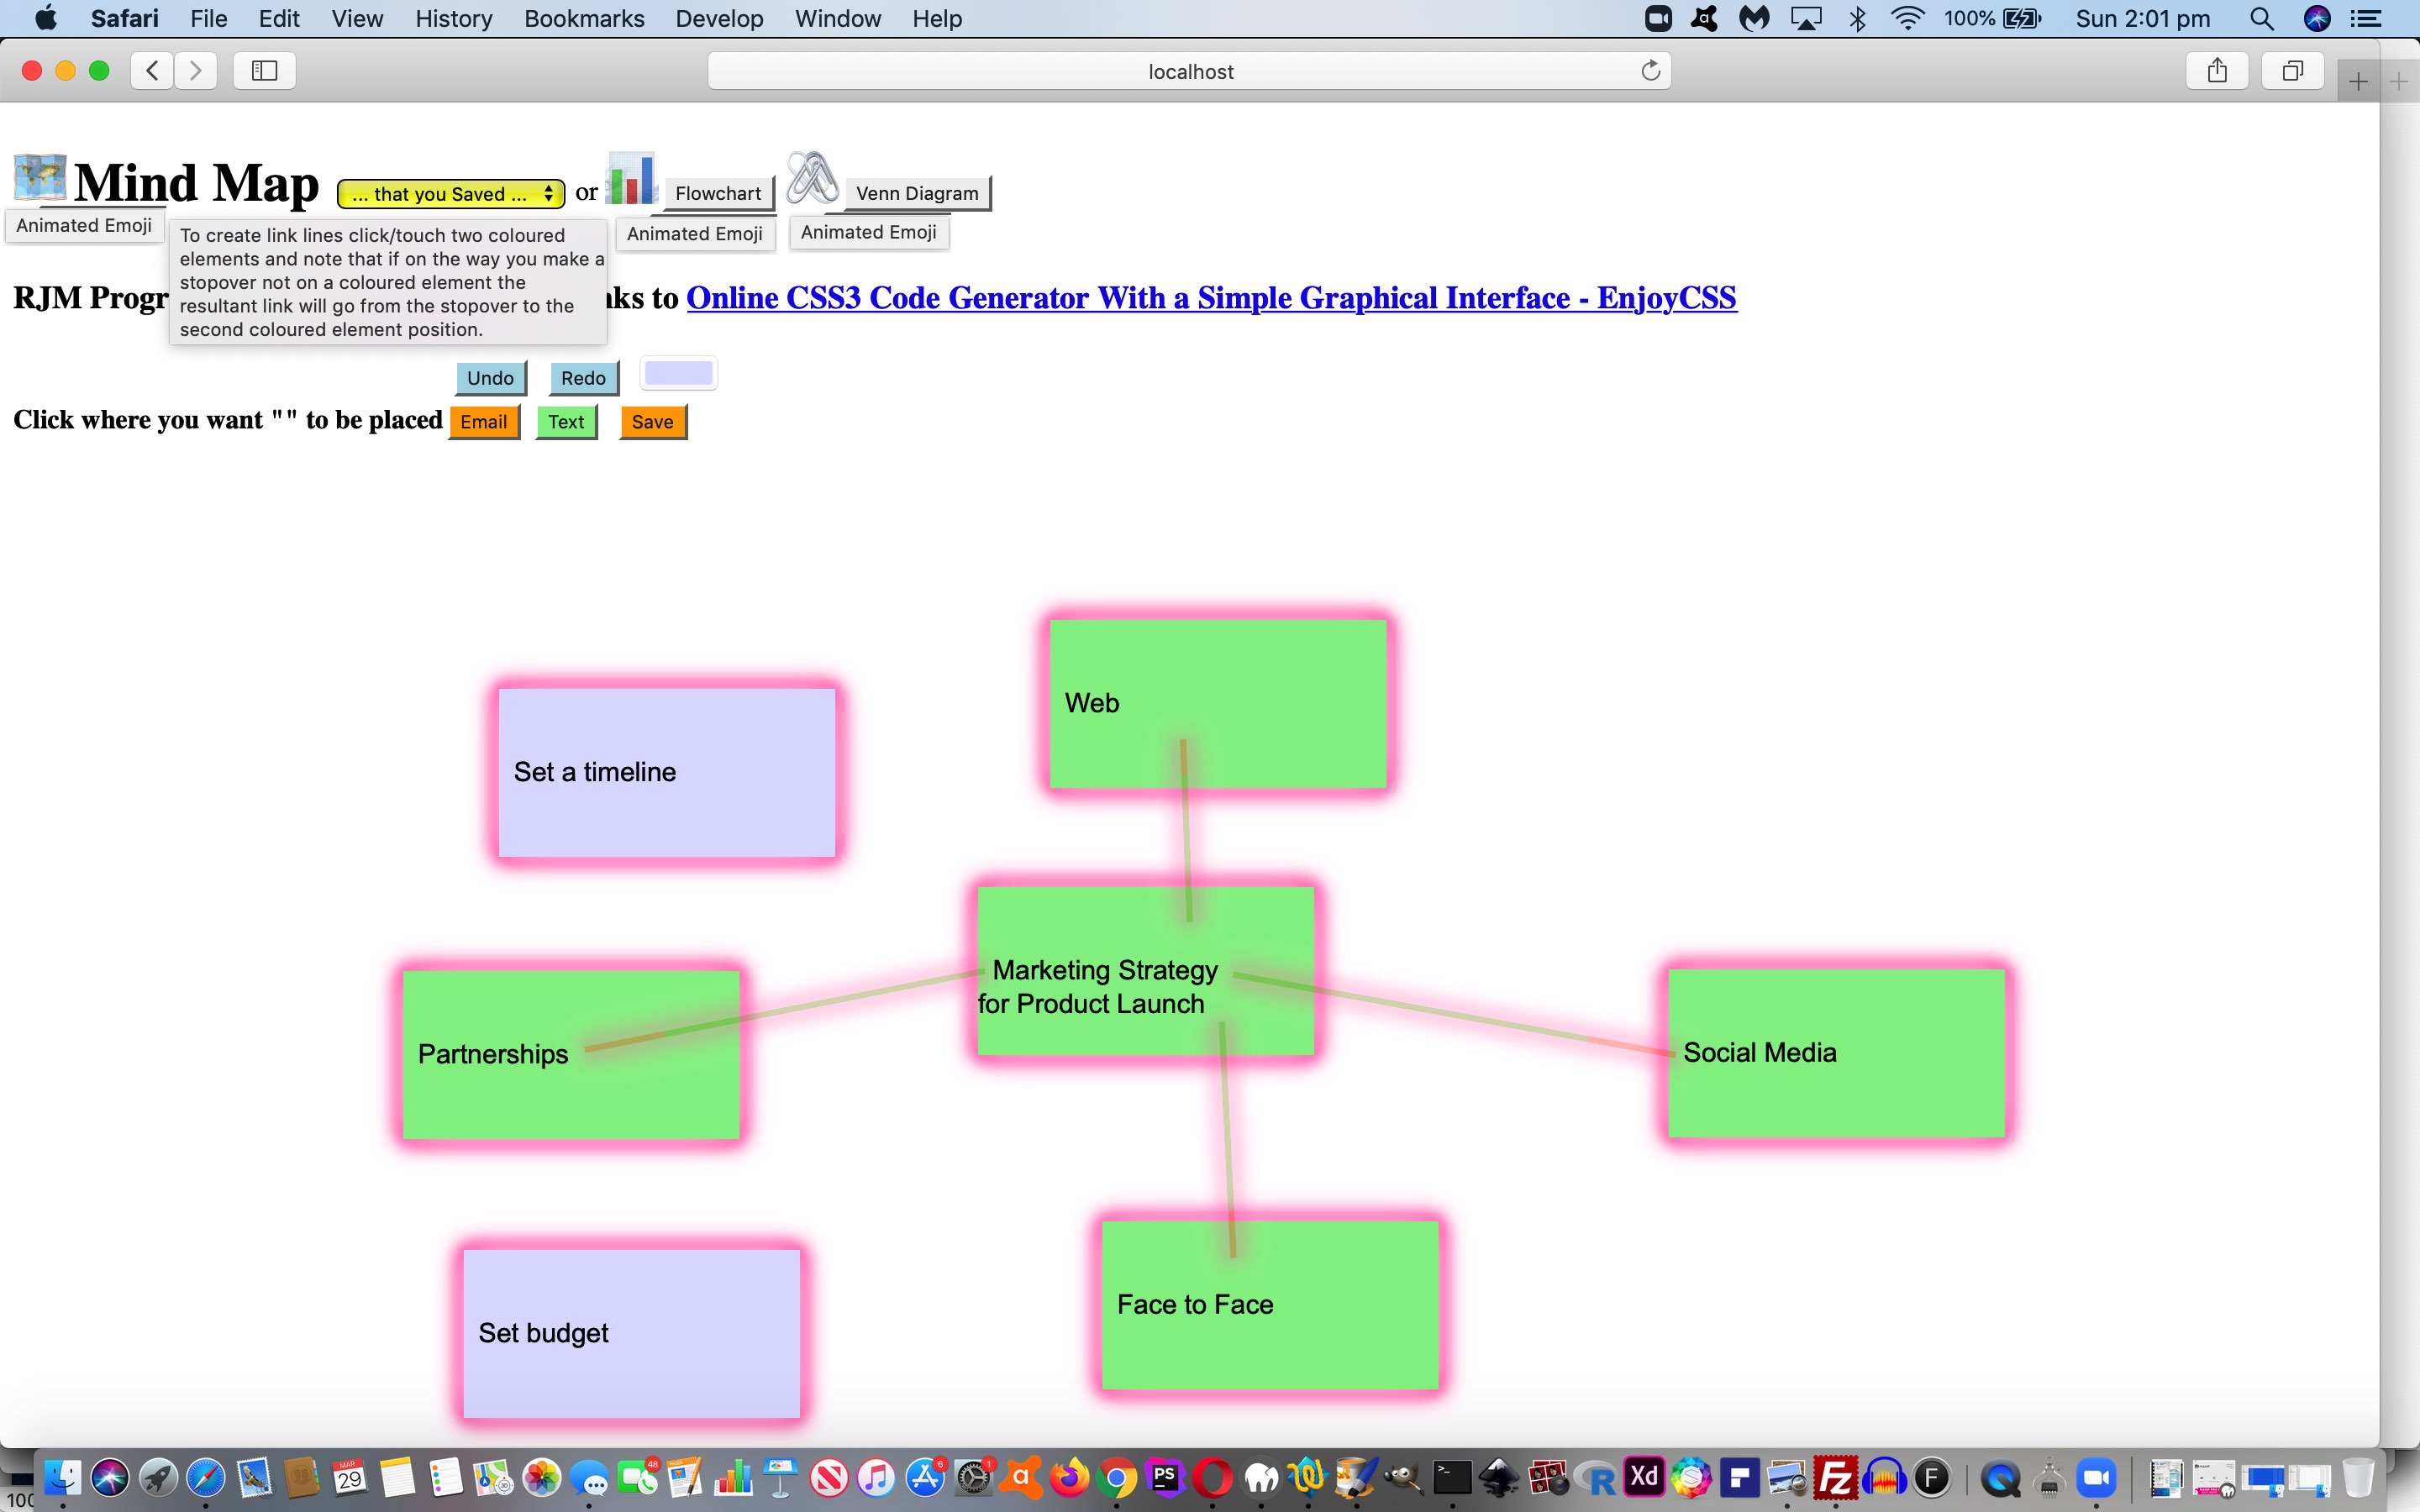The width and height of the screenshot is (2420, 1512).
Task: Click the bar chart icon beside Flowchart
Action: pyautogui.click(x=631, y=178)
